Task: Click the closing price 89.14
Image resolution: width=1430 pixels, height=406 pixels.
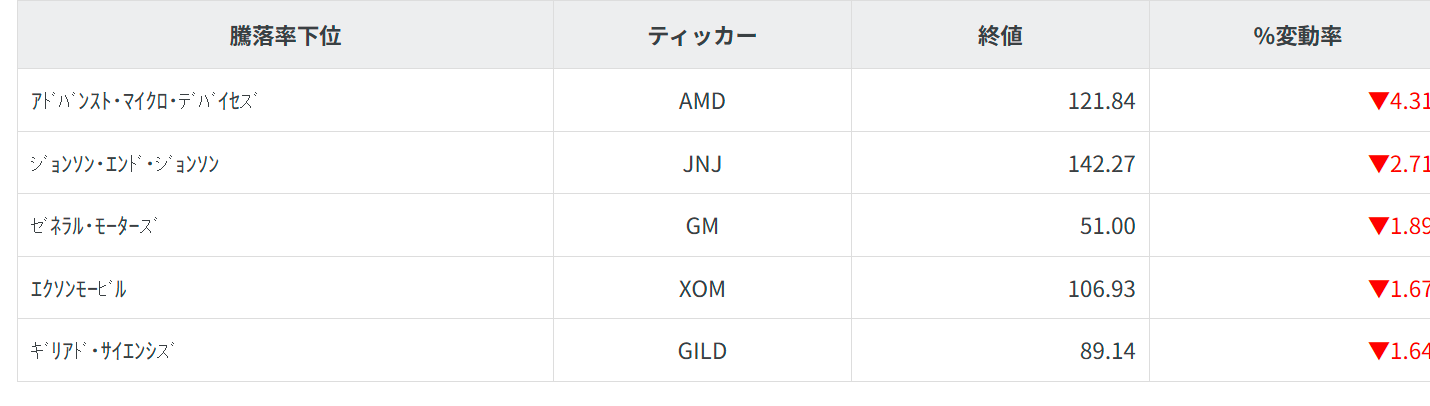Action: coord(1108,351)
